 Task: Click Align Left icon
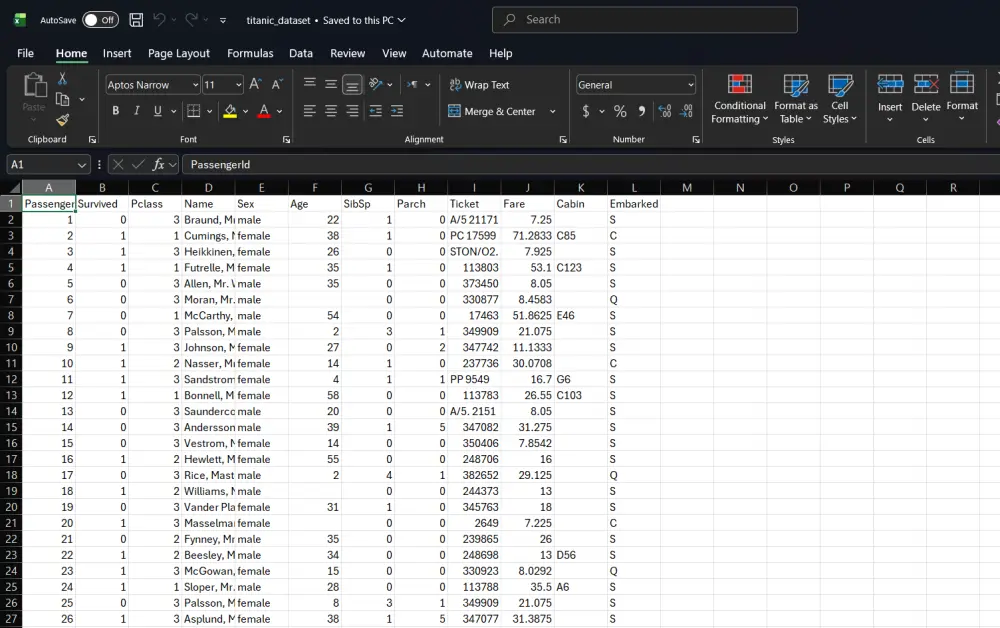(x=310, y=111)
